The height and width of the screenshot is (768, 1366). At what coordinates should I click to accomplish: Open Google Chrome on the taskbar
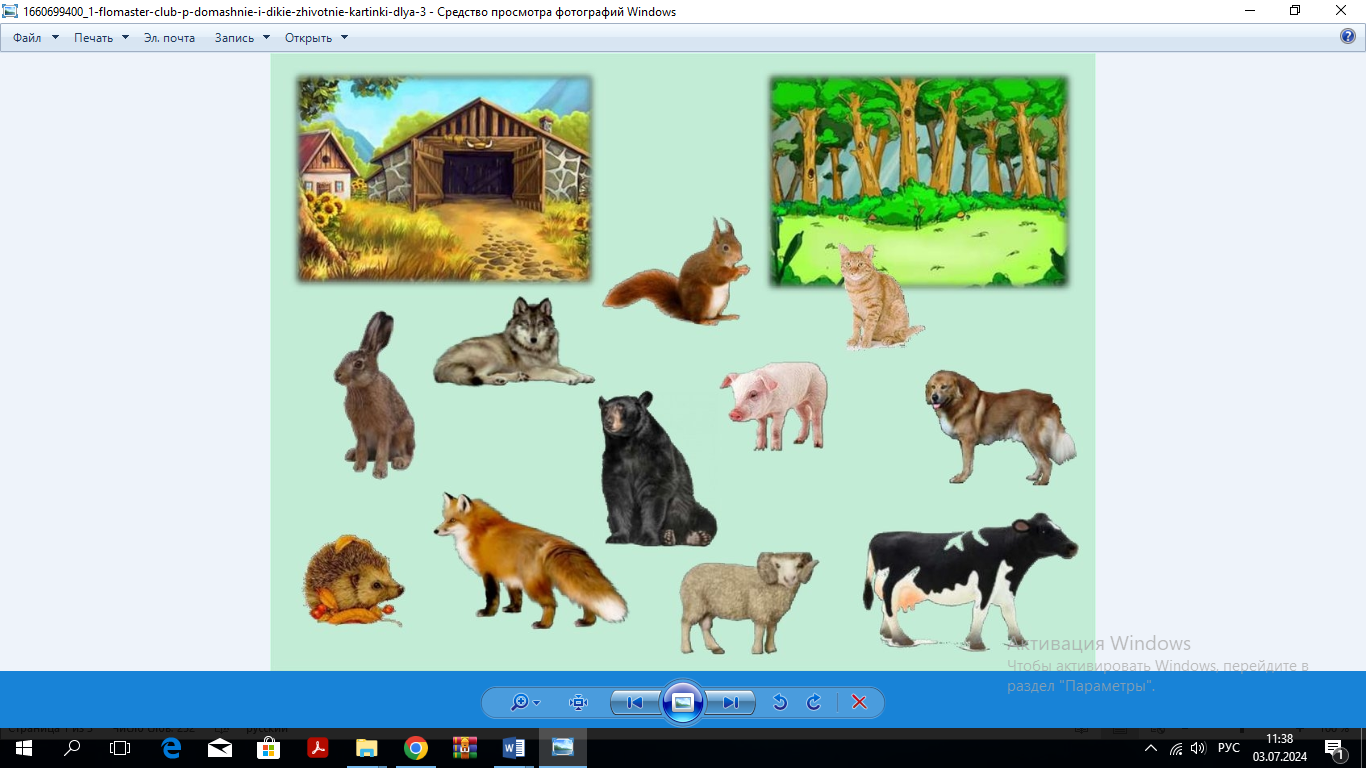(416, 748)
